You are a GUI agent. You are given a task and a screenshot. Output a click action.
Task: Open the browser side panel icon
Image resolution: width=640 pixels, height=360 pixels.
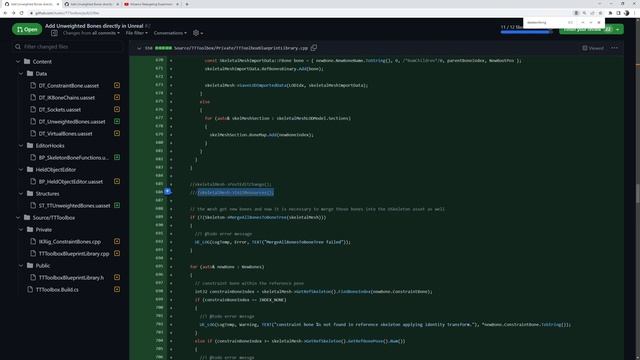618,13
